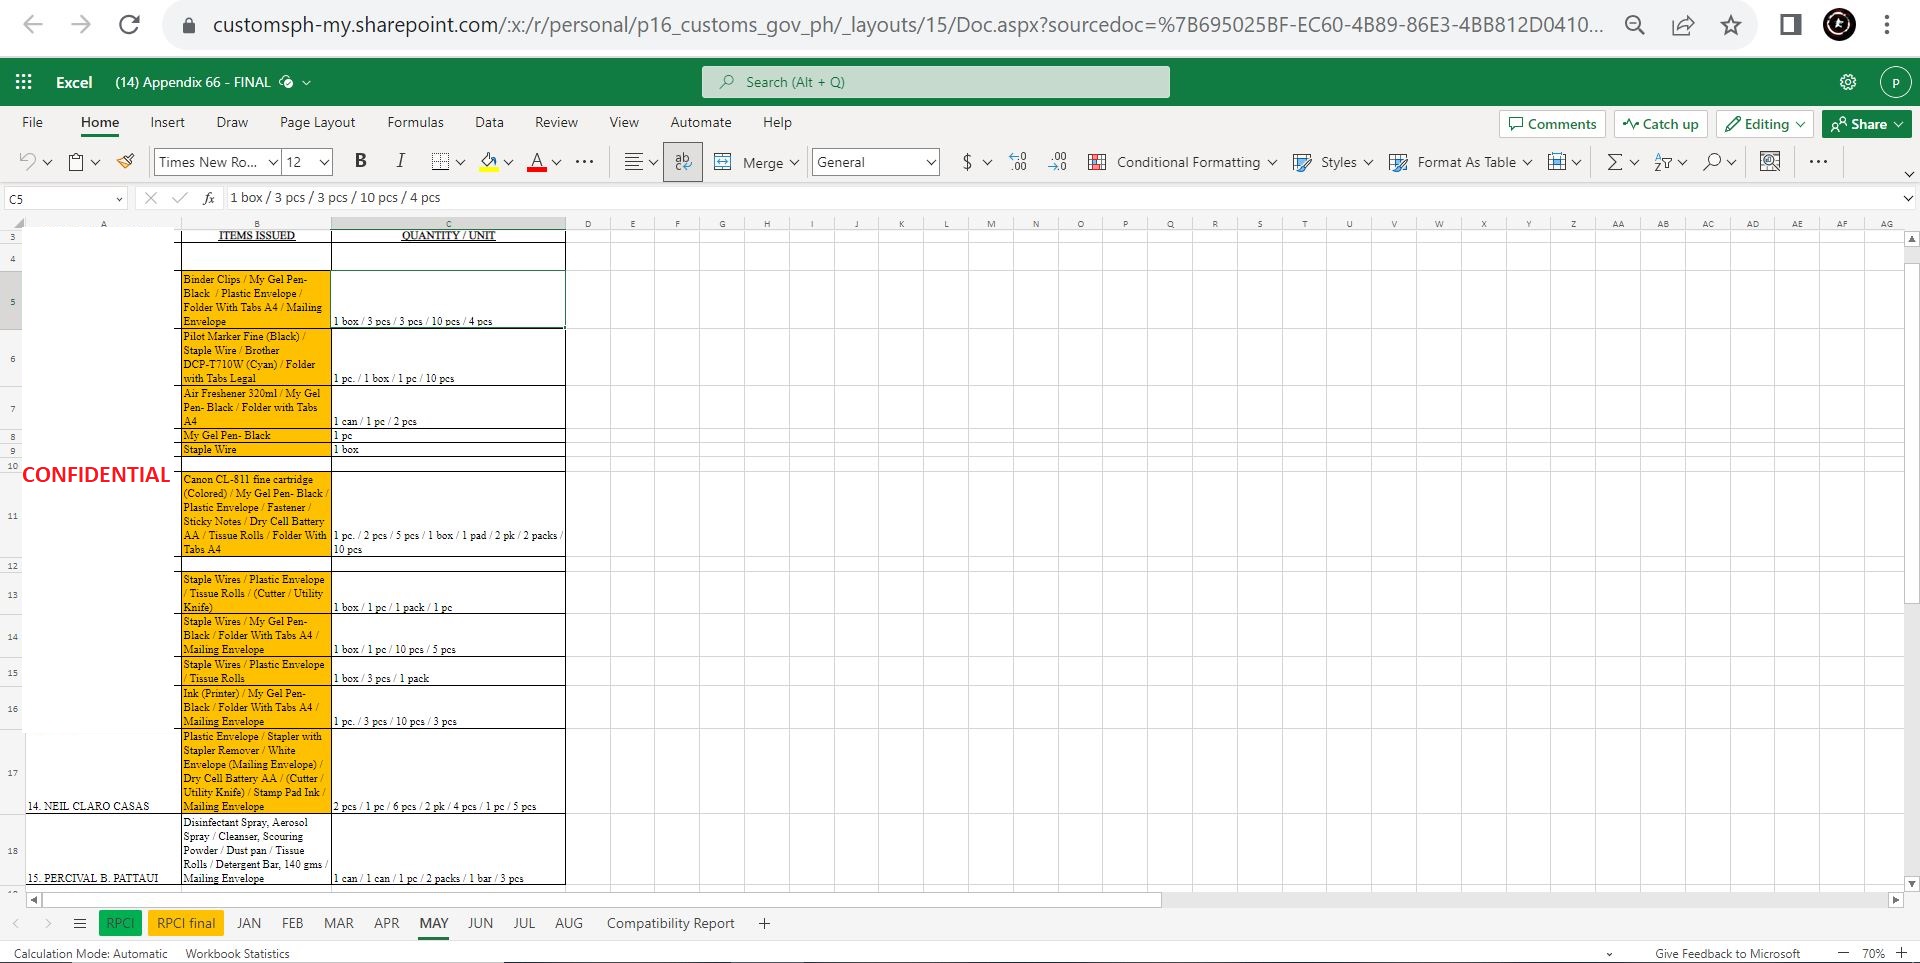The width and height of the screenshot is (1920, 963).
Task: Click the insert function fx icon
Action: point(209,198)
